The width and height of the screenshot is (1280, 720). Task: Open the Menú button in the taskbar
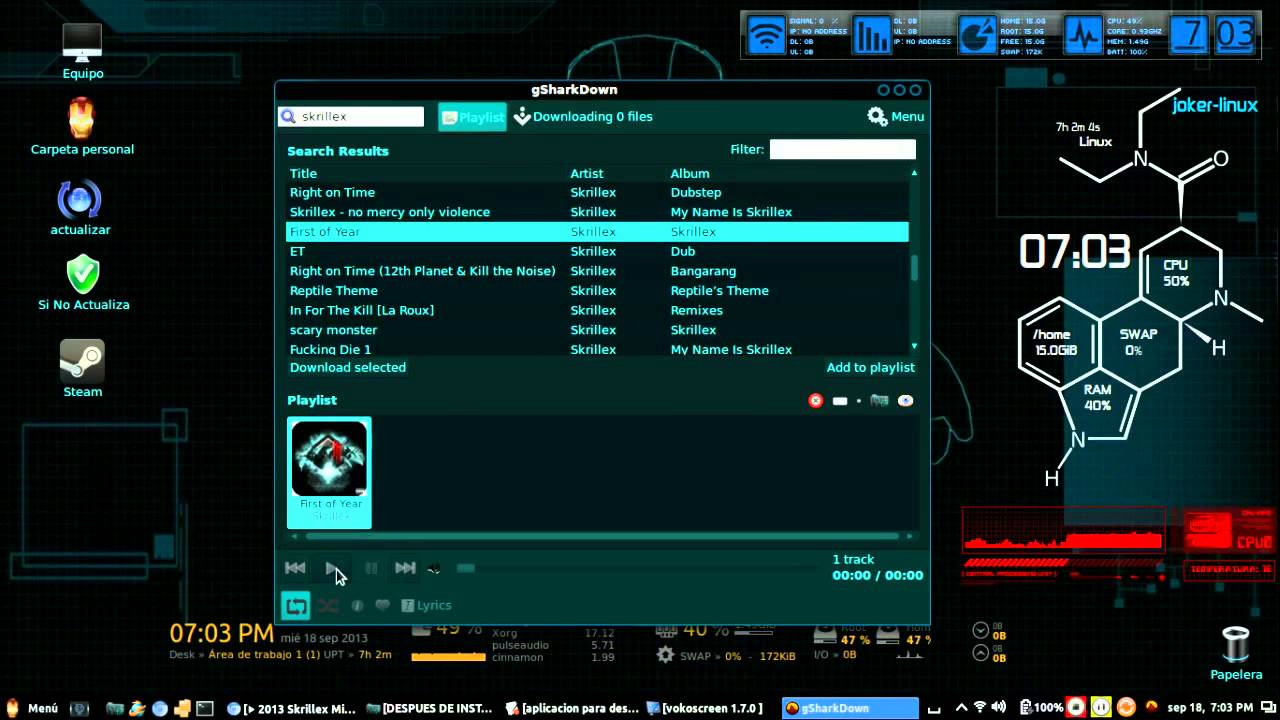(31, 708)
